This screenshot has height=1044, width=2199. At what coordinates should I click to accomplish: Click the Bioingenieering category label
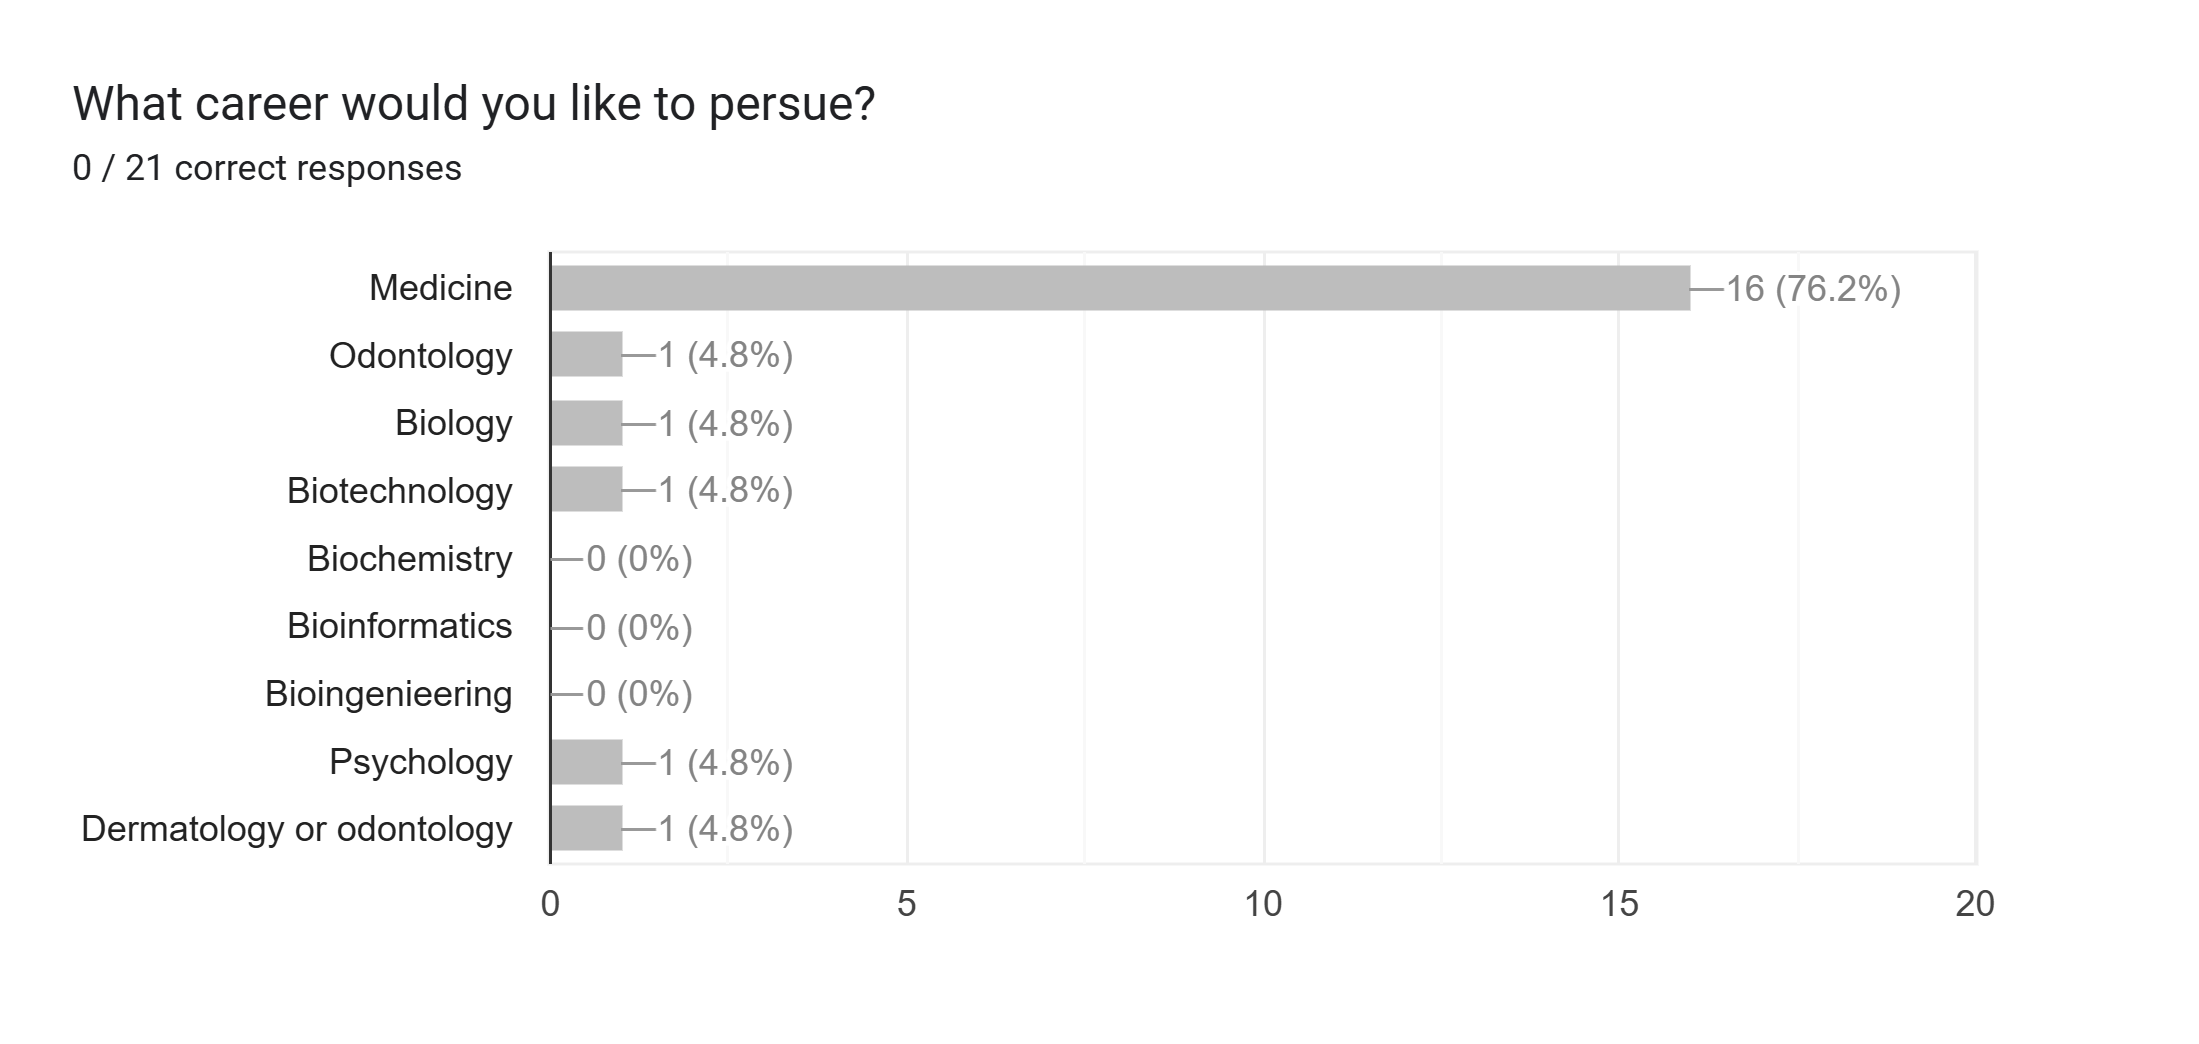click(388, 694)
